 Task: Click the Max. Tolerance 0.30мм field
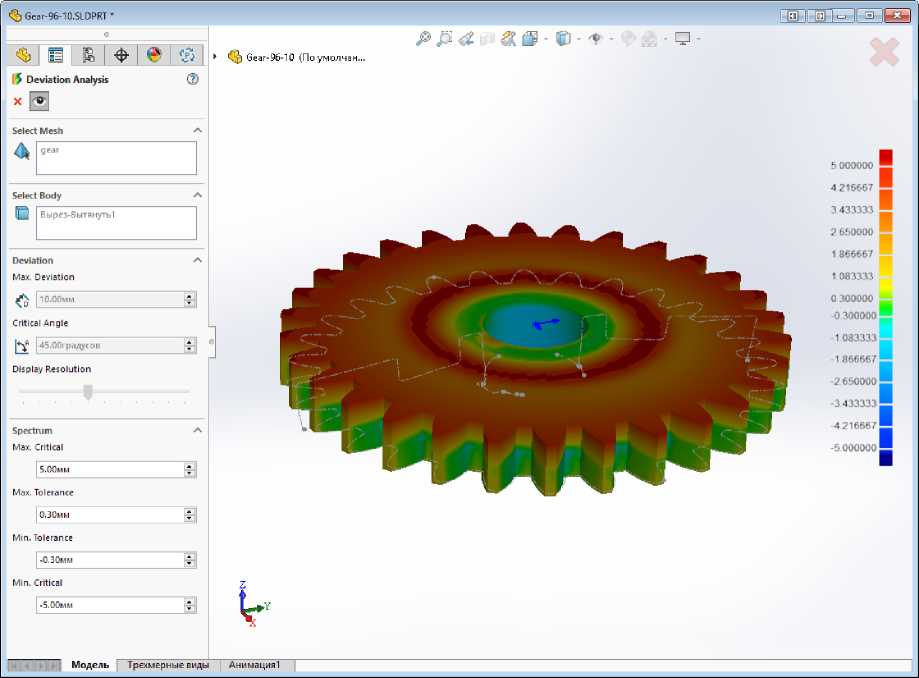(108, 515)
